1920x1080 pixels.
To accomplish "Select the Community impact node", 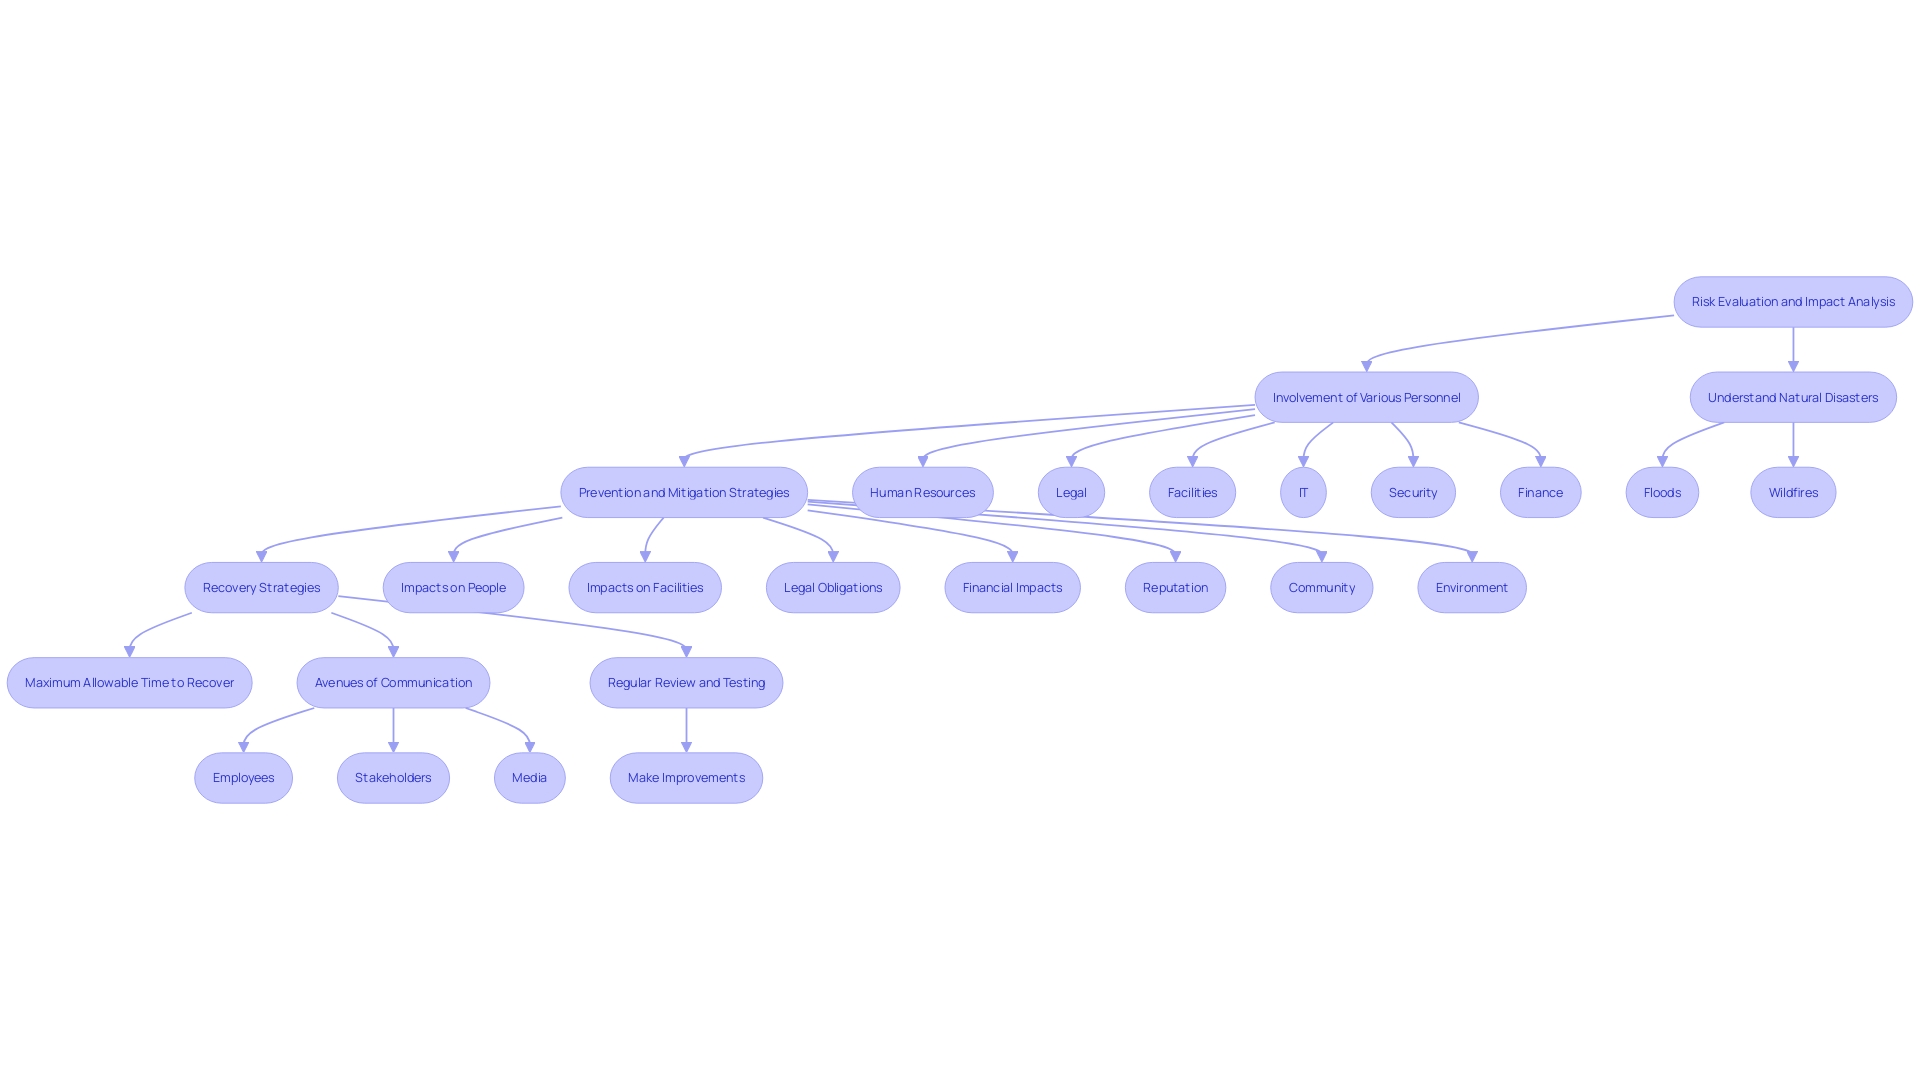I will 1321,585.
